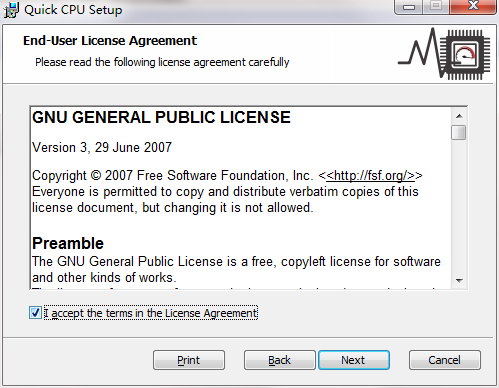Click the 'Quick CPU Setup' title bar text
Image resolution: width=499 pixels, height=388 pixels.
[x=73, y=10]
